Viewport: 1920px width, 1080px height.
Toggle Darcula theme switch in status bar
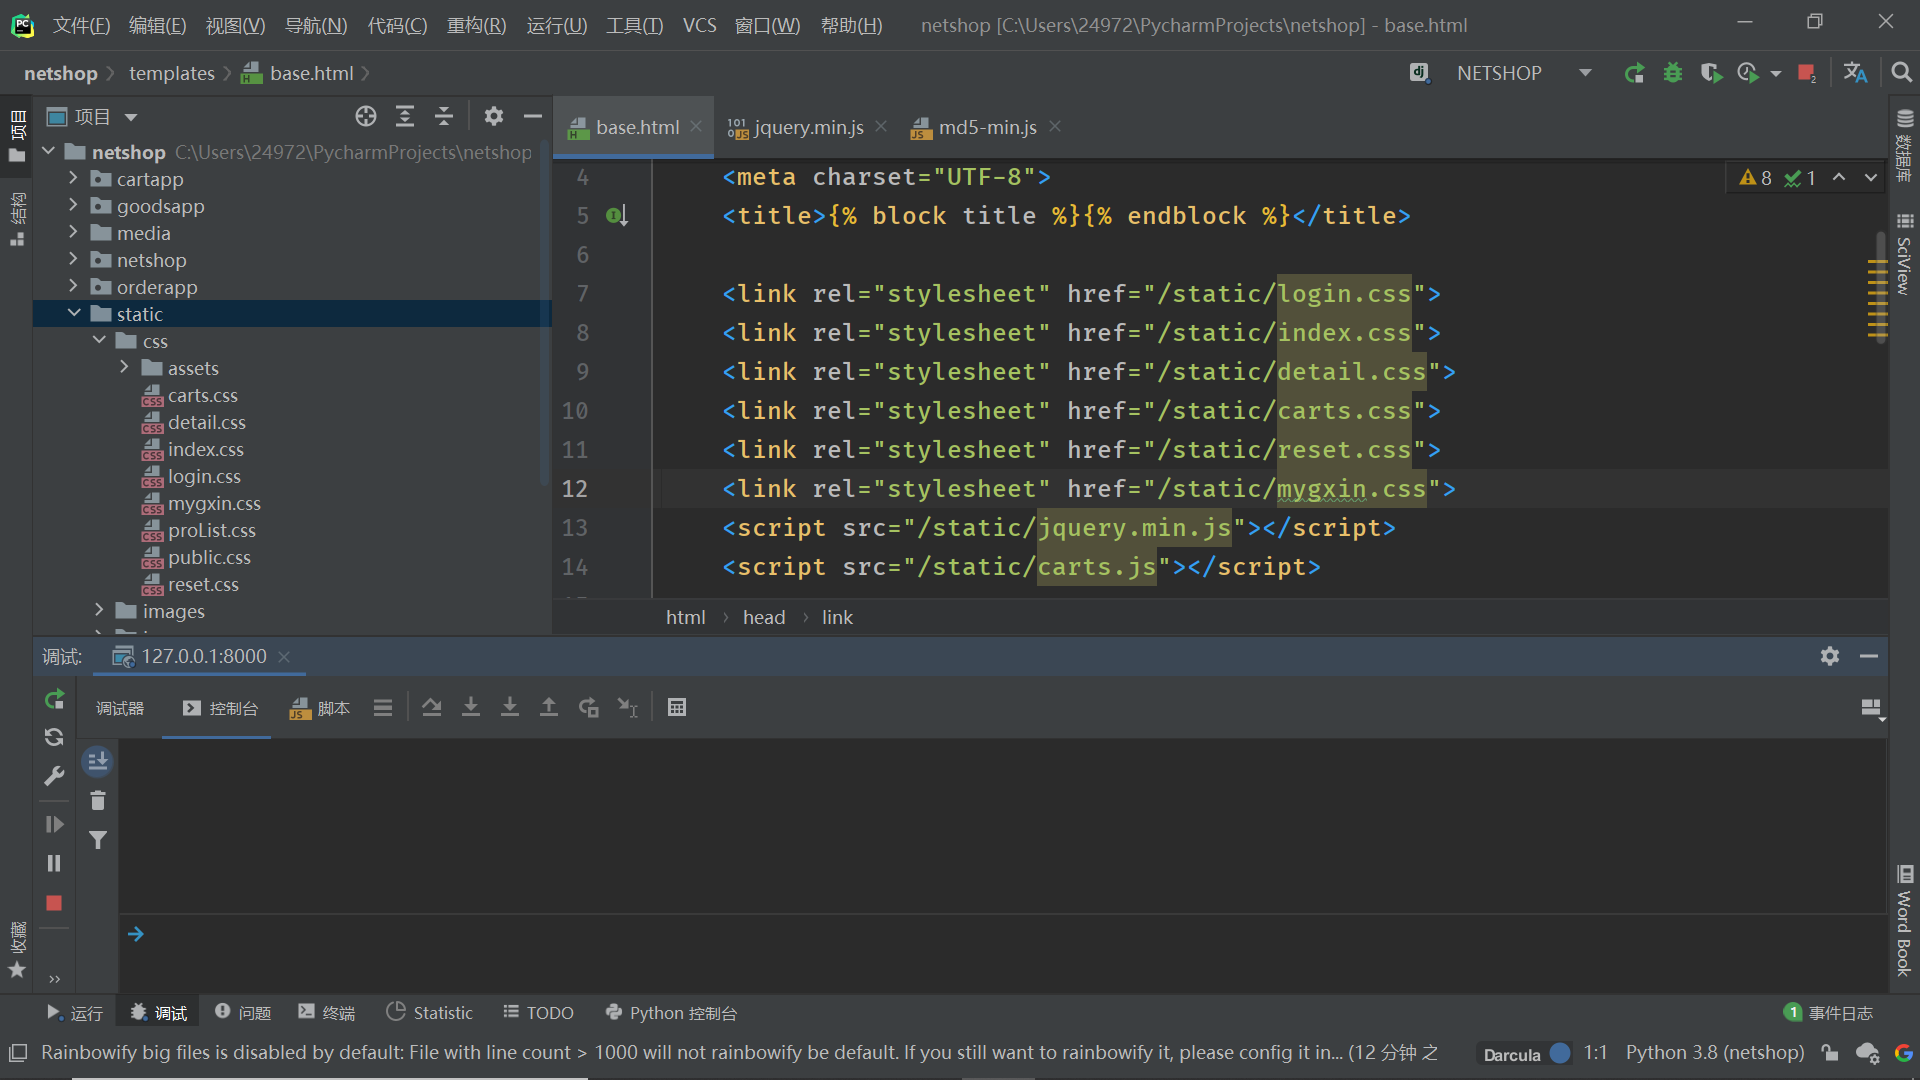1559,1053
